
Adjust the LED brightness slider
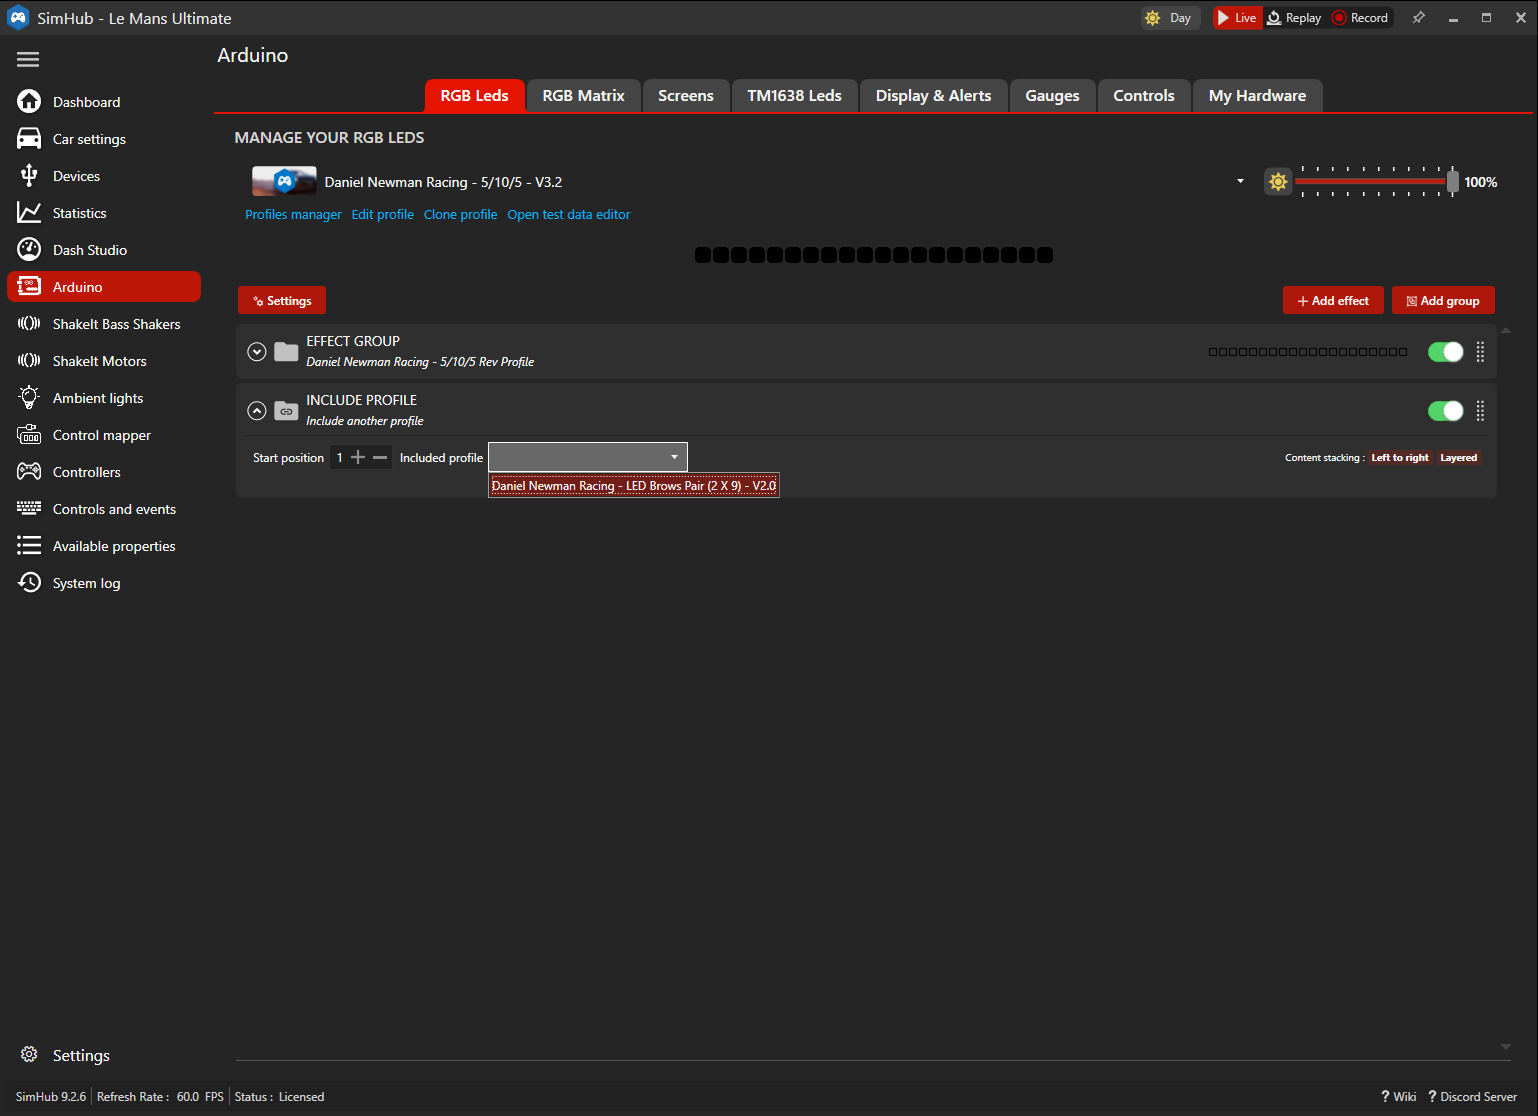[x=1452, y=181]
